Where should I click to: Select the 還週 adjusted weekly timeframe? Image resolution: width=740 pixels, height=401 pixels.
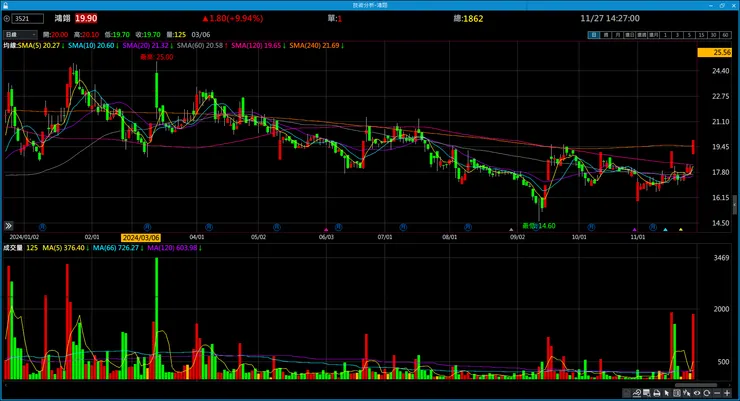pyautogui.click(x=641, y=35)
